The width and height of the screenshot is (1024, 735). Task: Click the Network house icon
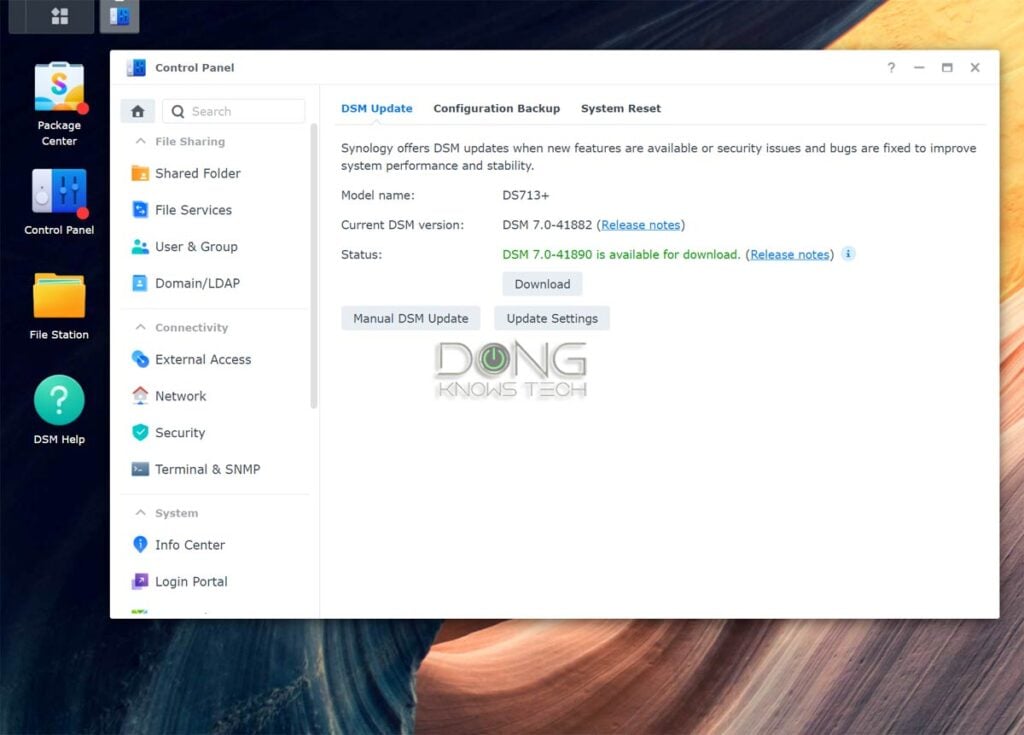(x=140, y=395)
